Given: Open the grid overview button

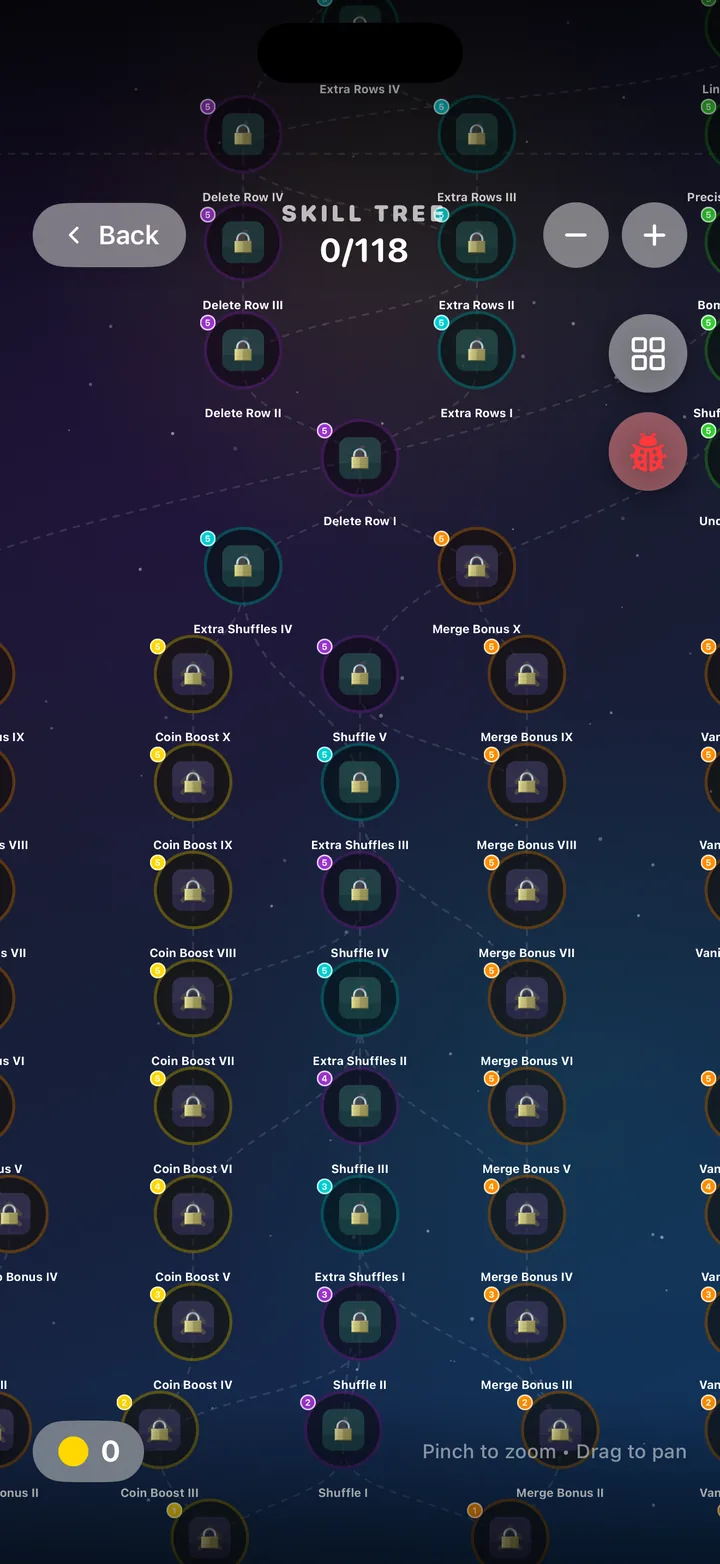Looking at the screenshot, I should 648,353.
